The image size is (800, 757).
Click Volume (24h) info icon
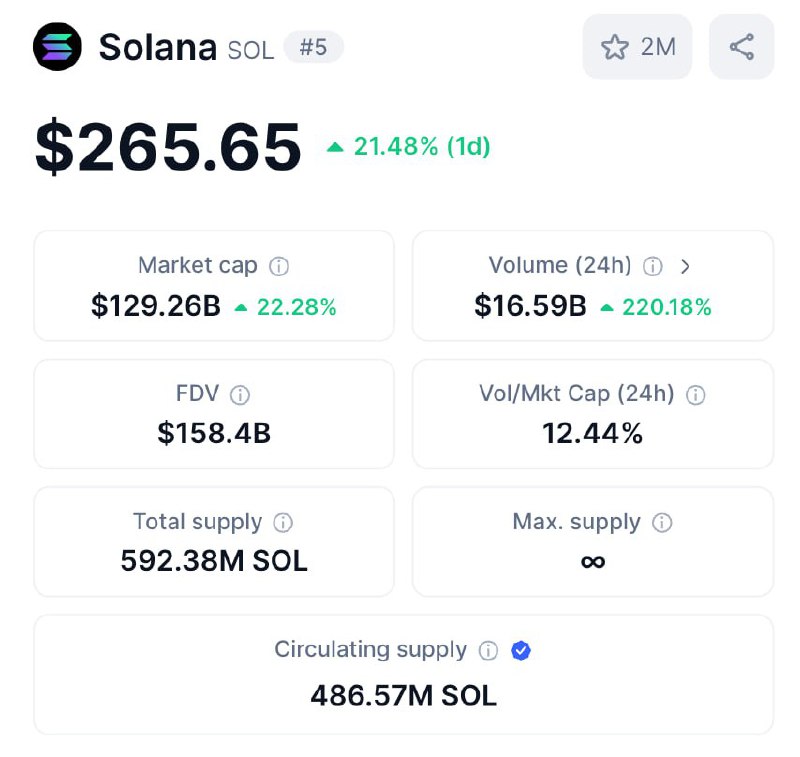(653, 266)
